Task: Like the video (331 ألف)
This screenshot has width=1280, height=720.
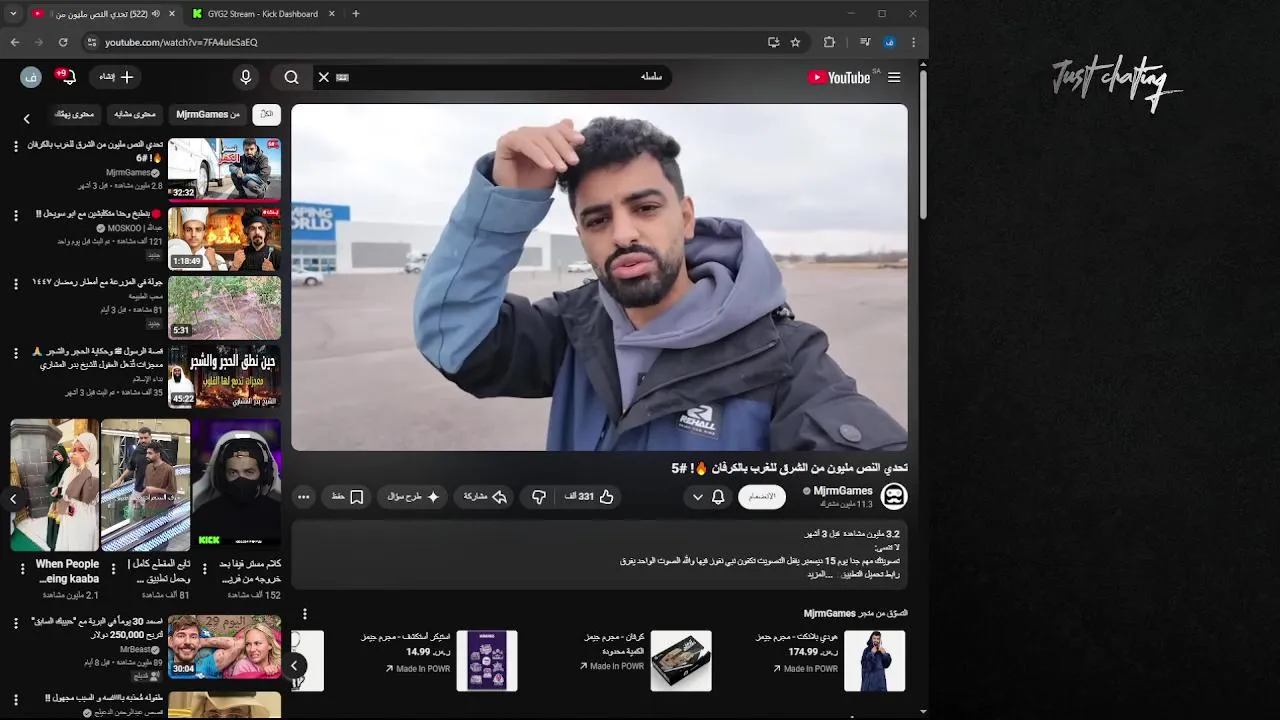Action: click(x=590, y=496)
